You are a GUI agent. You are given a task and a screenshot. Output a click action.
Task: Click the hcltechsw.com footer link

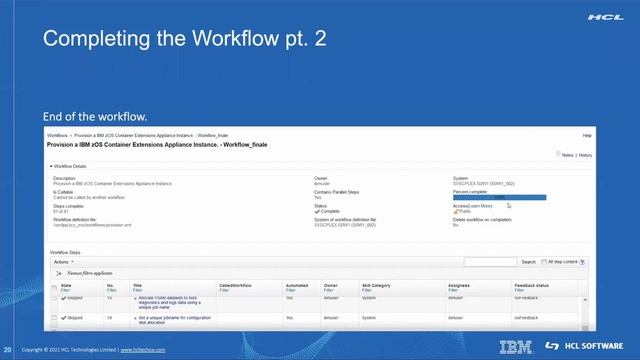[x=143, y=350]
